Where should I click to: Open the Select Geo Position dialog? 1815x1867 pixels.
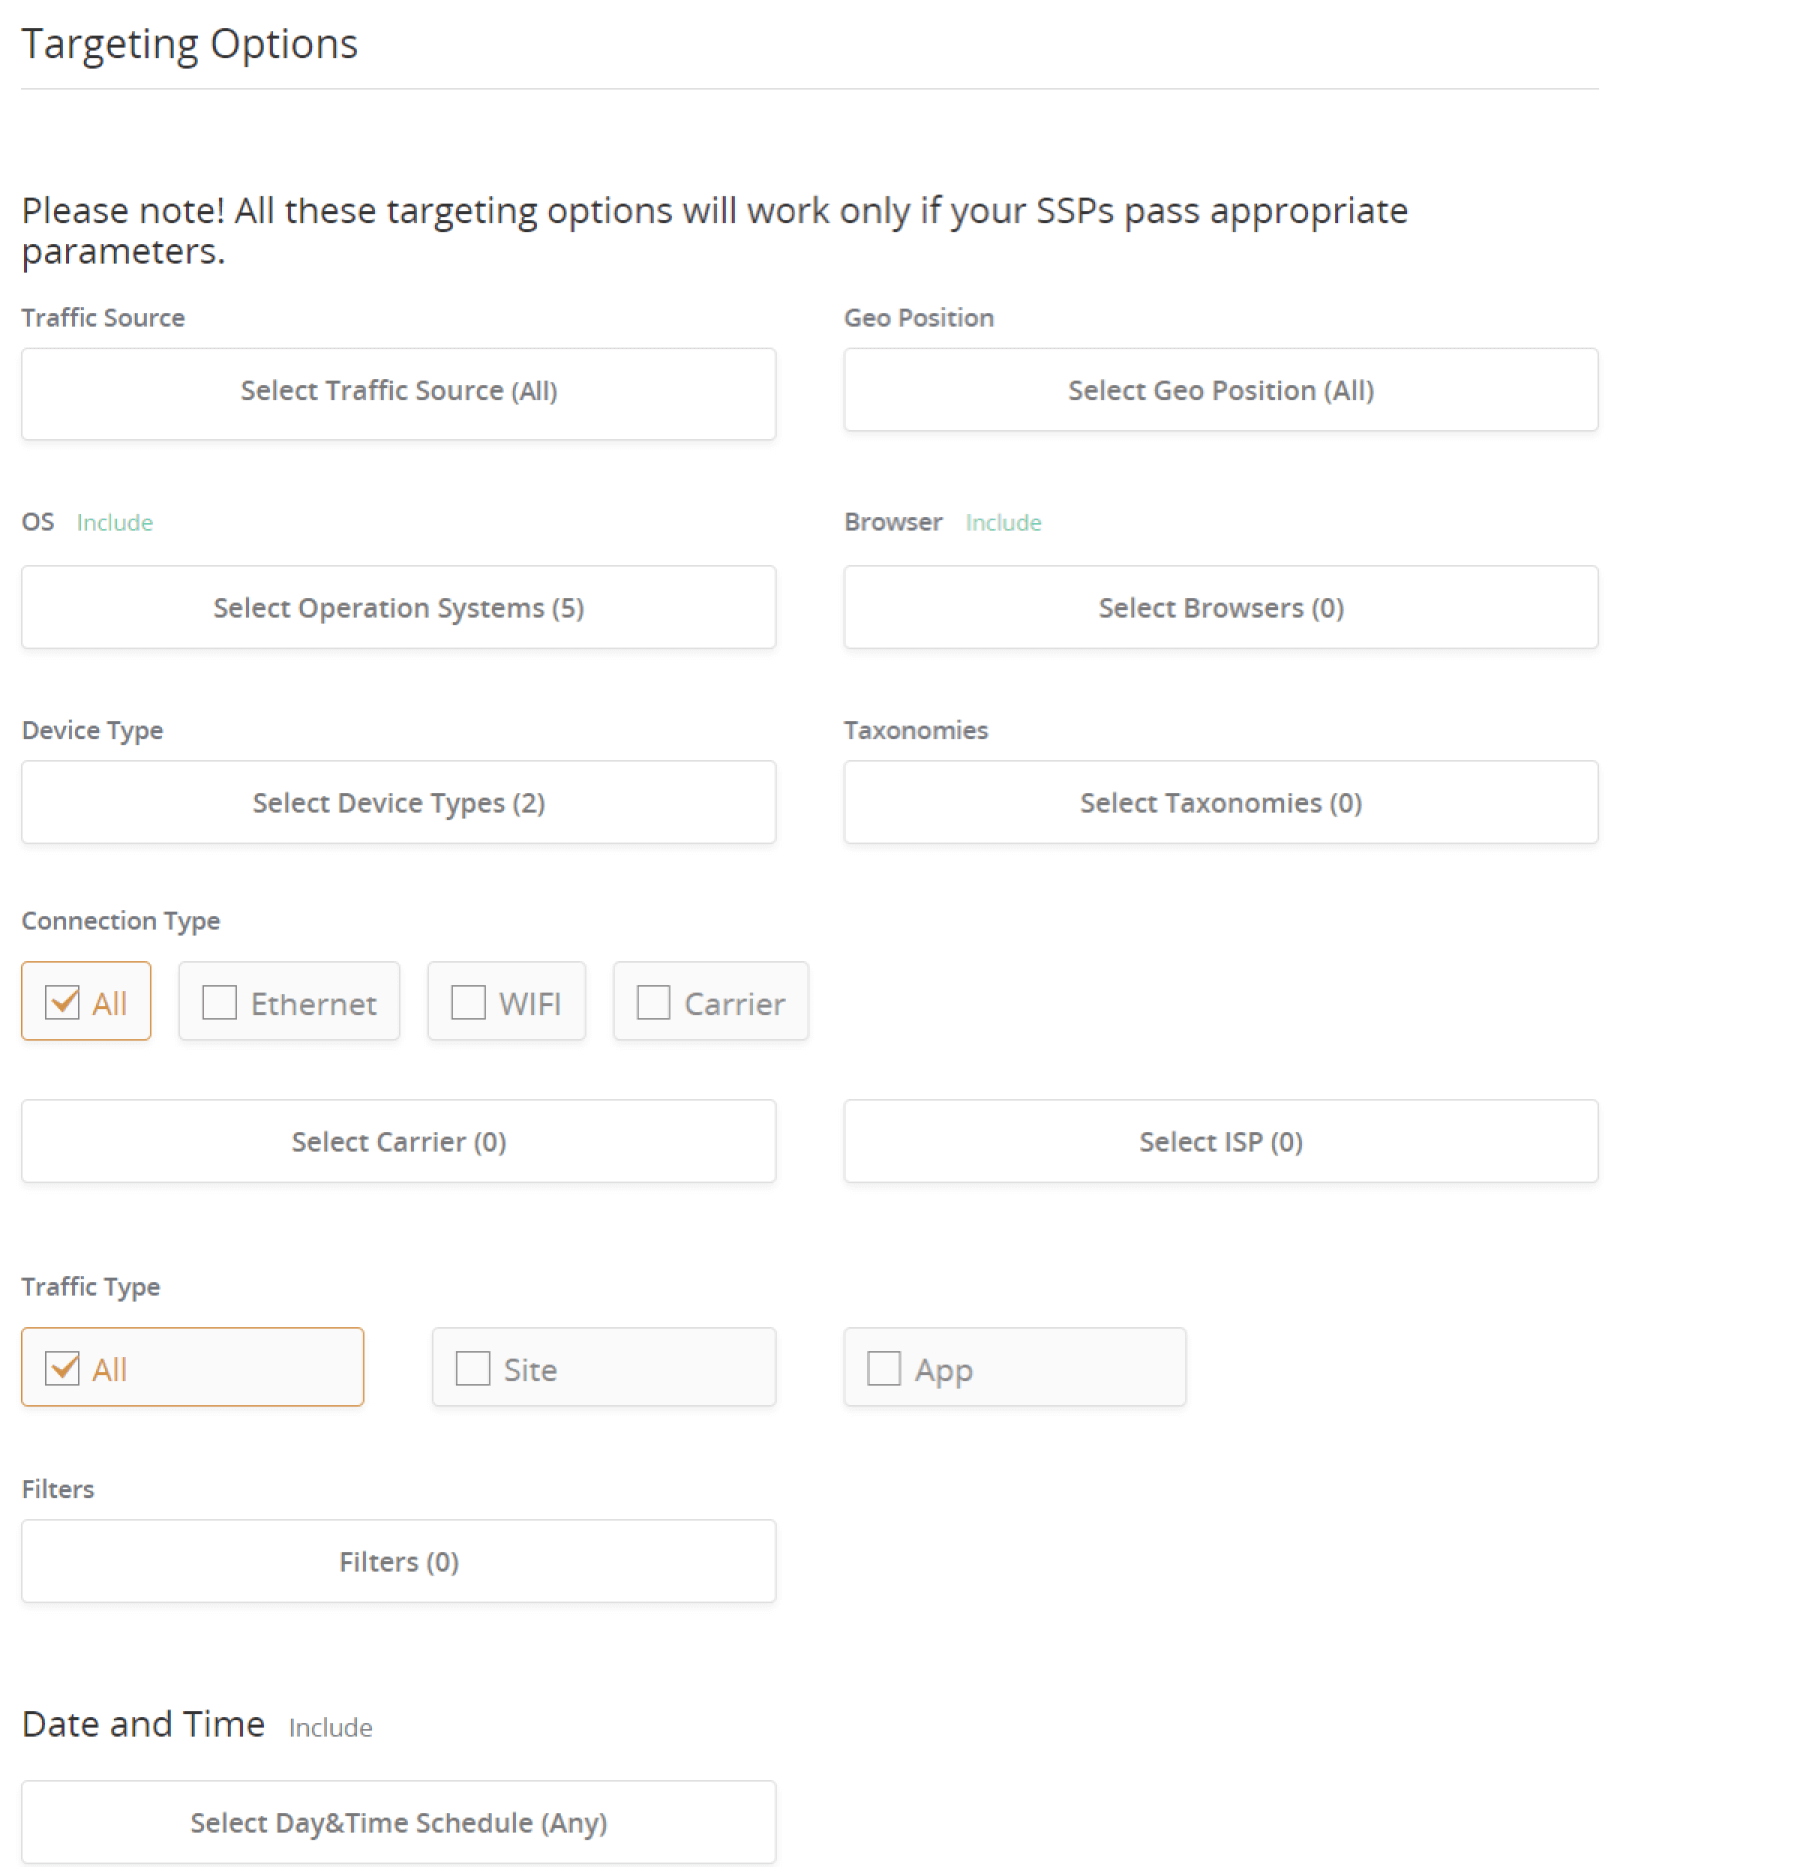1220,390
